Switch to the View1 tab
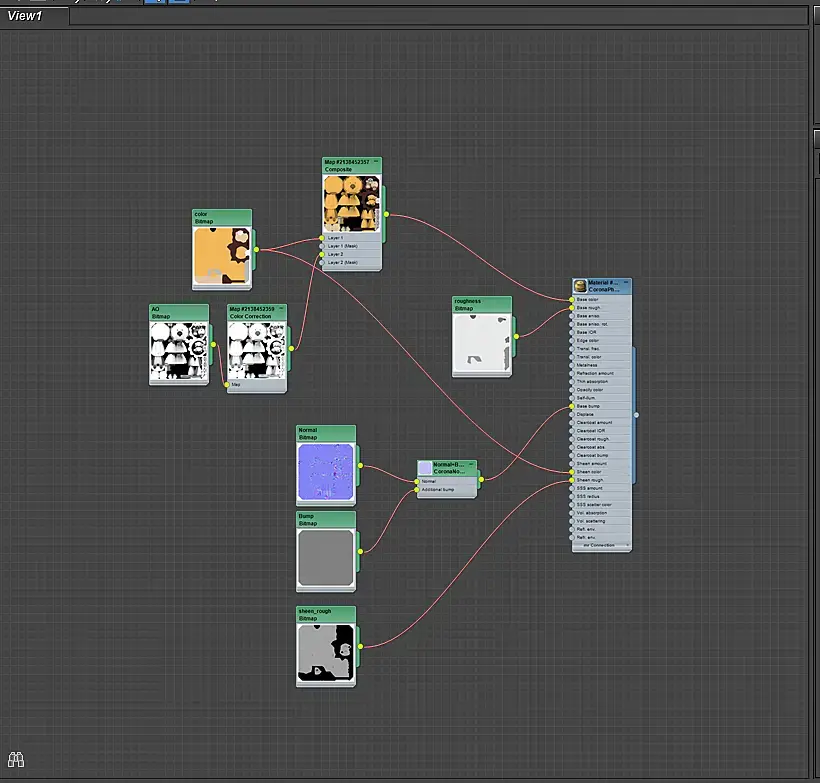 [x=25, y=16]
